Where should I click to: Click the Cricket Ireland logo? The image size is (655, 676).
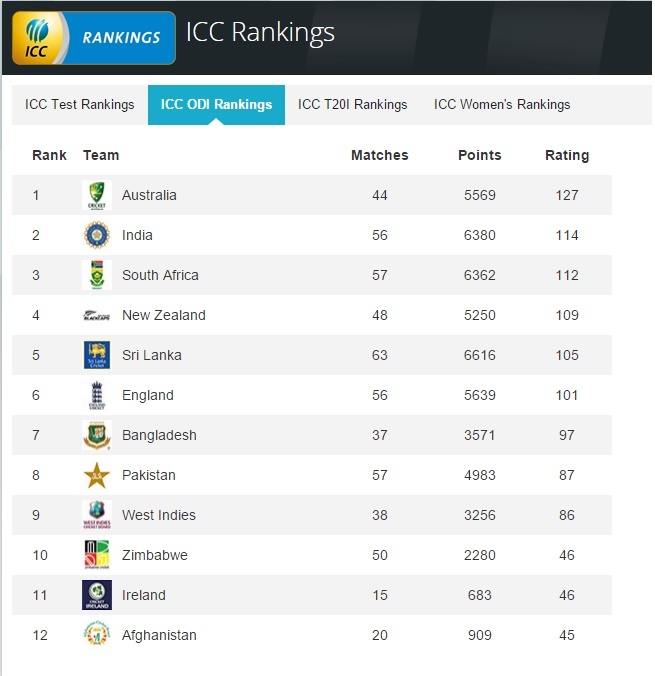click(x=97, y=595)
